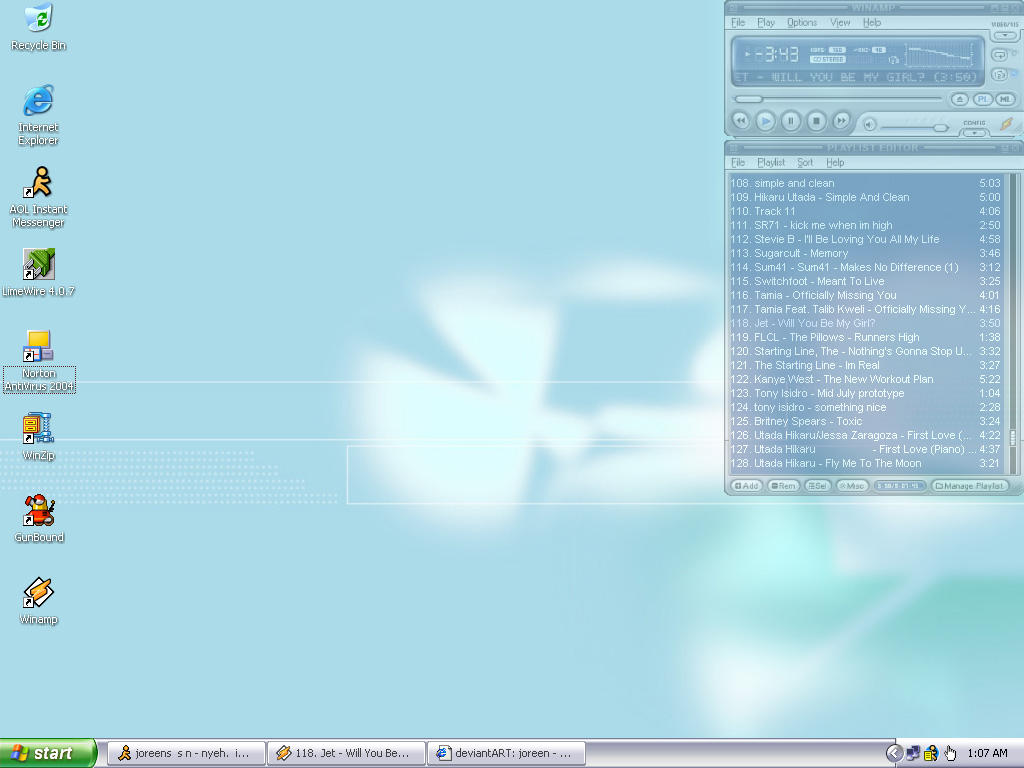1024x768 pixels.
Task: Select the AOL Instant Messenger desktop shortcut
Action: pos(39,196)
